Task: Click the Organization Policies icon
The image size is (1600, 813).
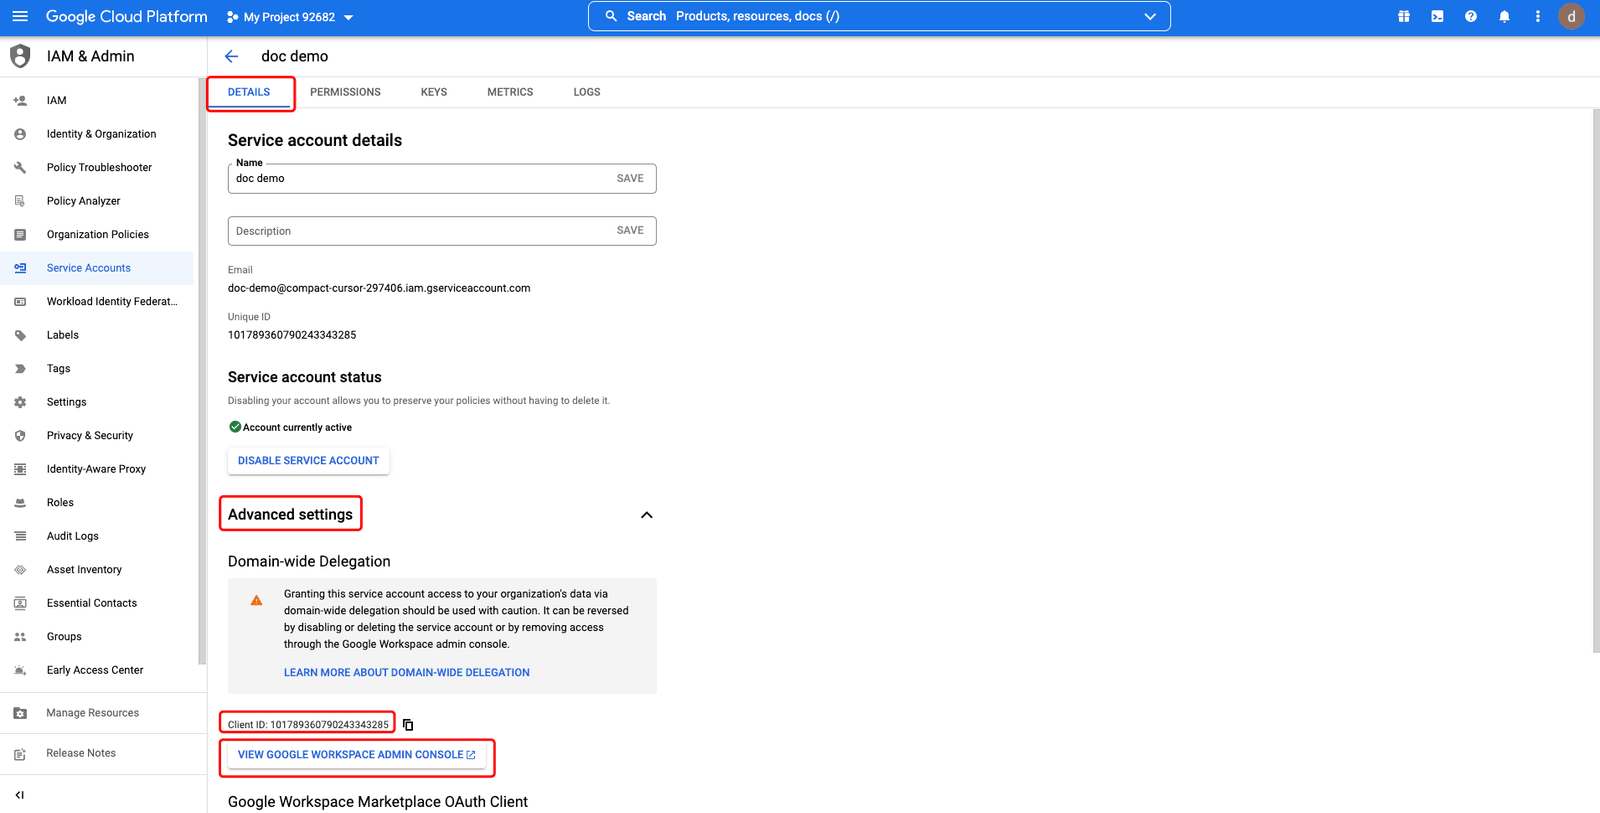Action: click(x=20, y=235)
